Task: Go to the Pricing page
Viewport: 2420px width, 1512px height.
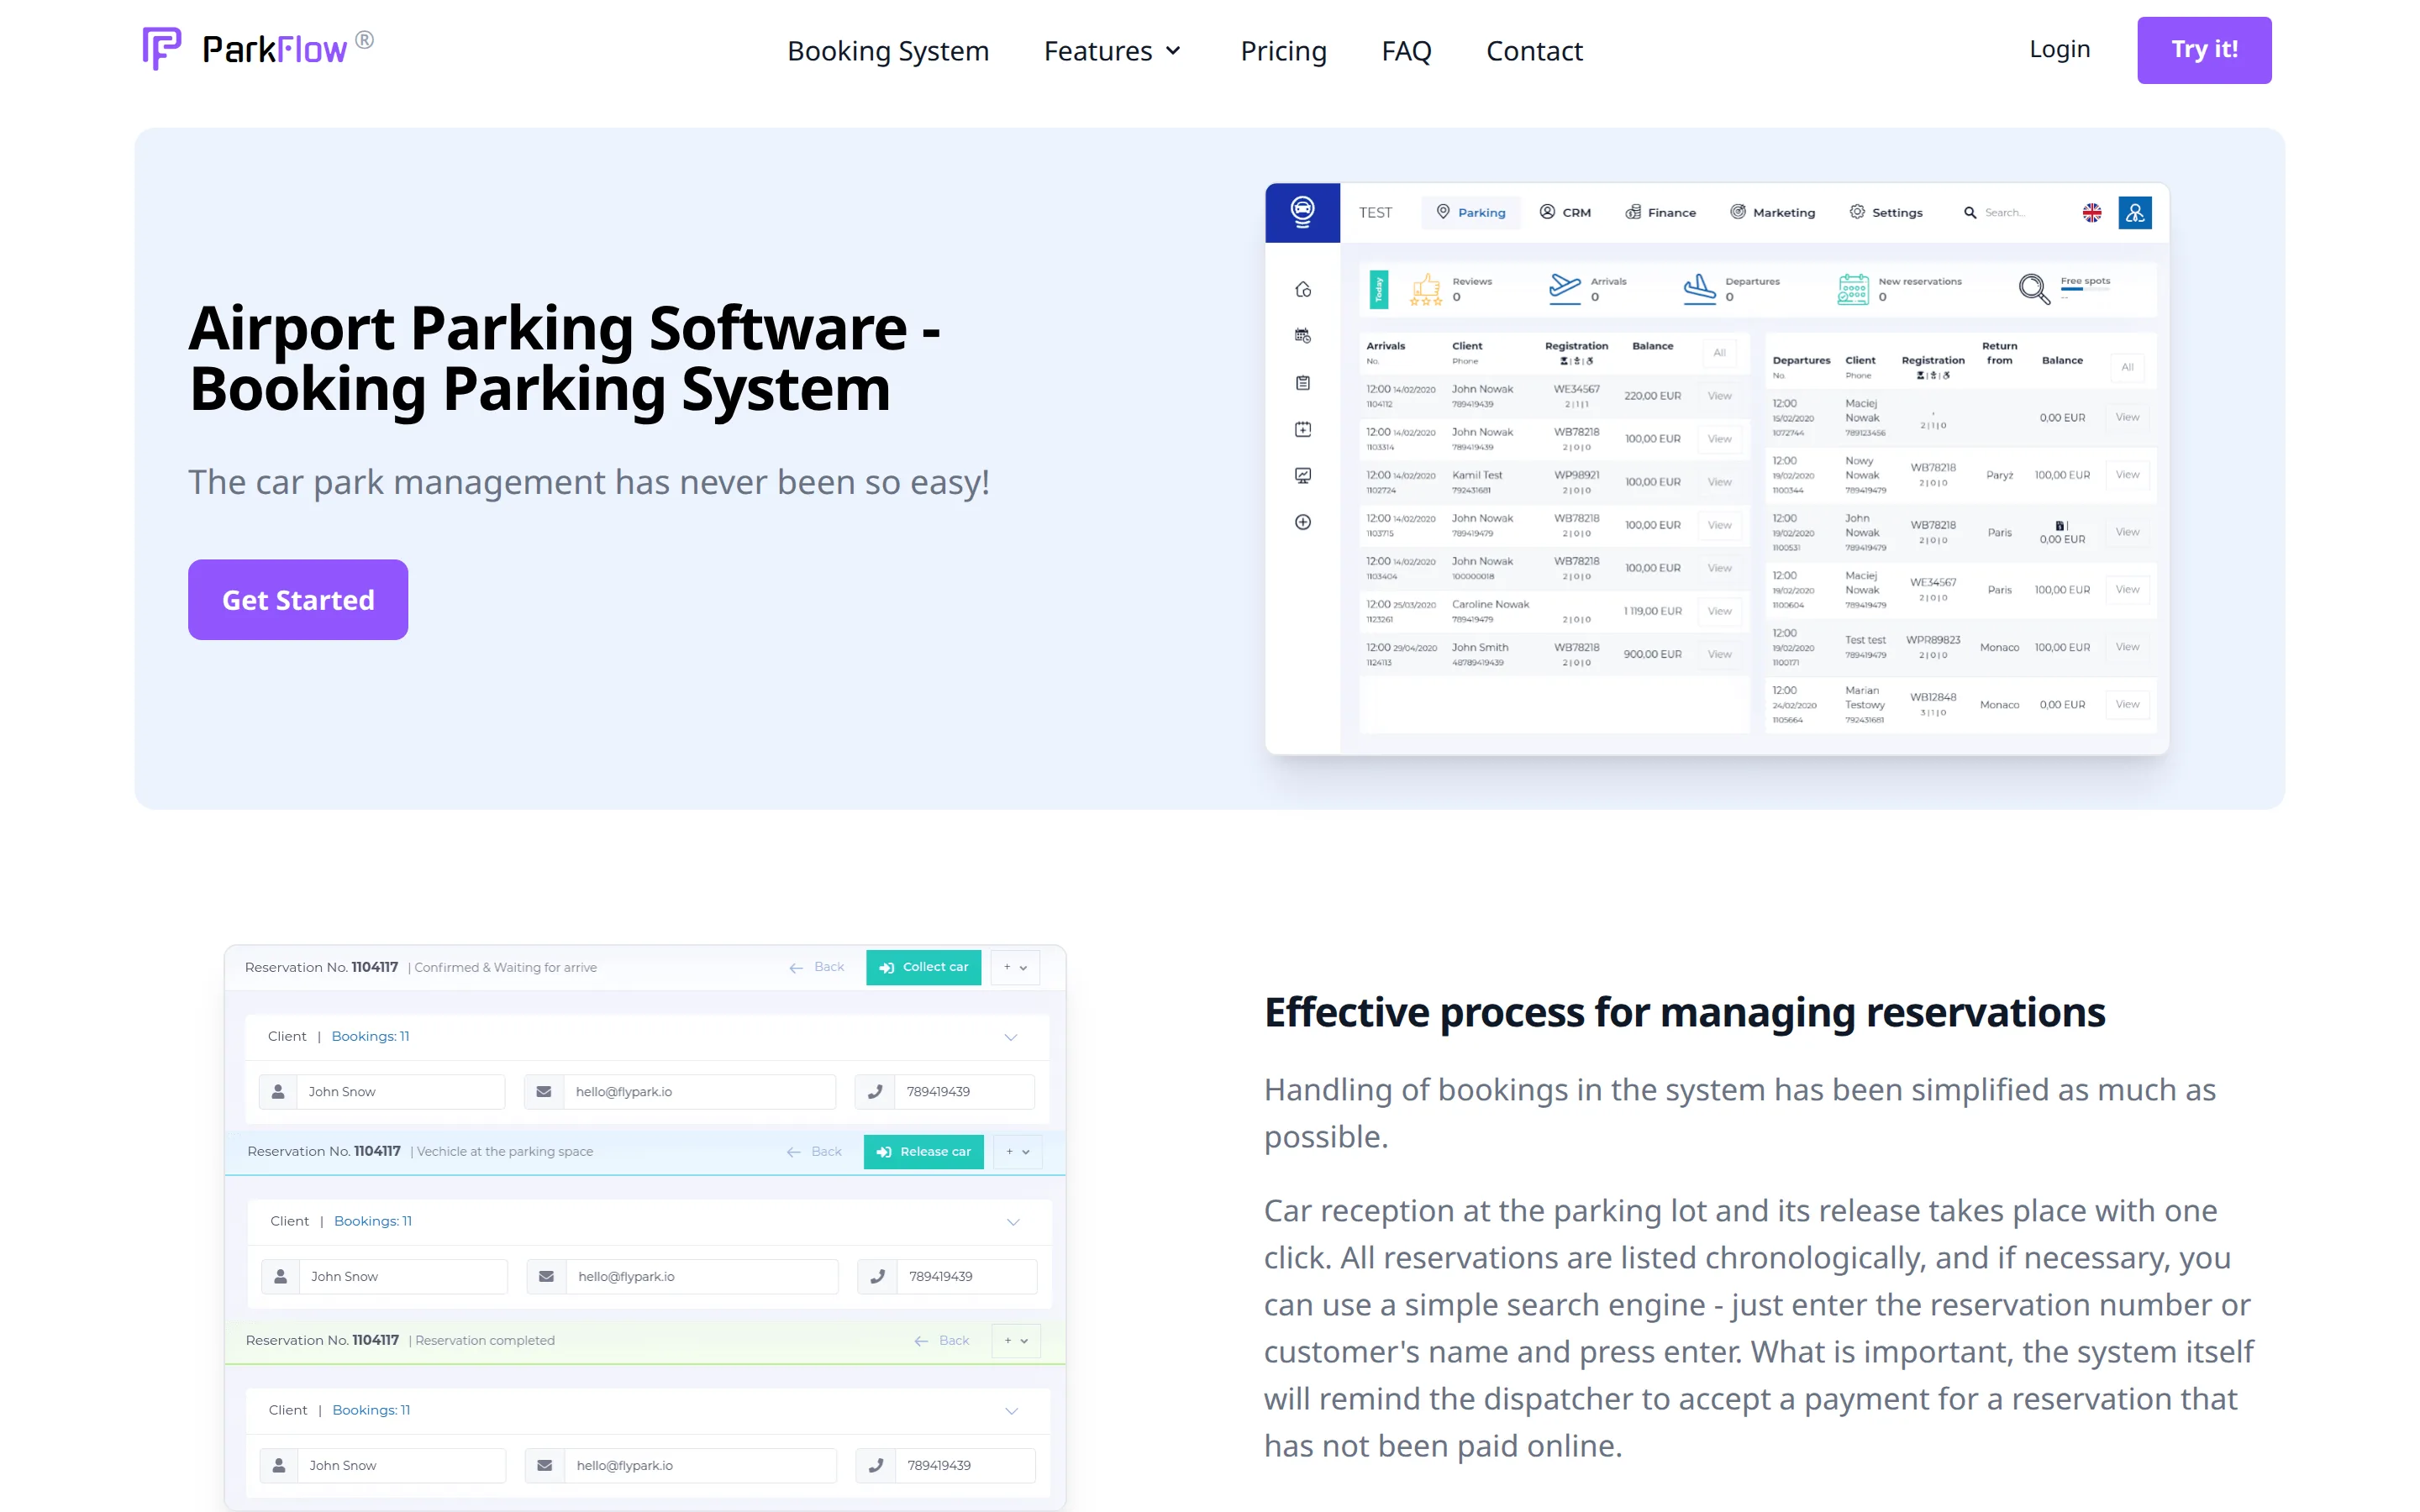Action: 1283,50
